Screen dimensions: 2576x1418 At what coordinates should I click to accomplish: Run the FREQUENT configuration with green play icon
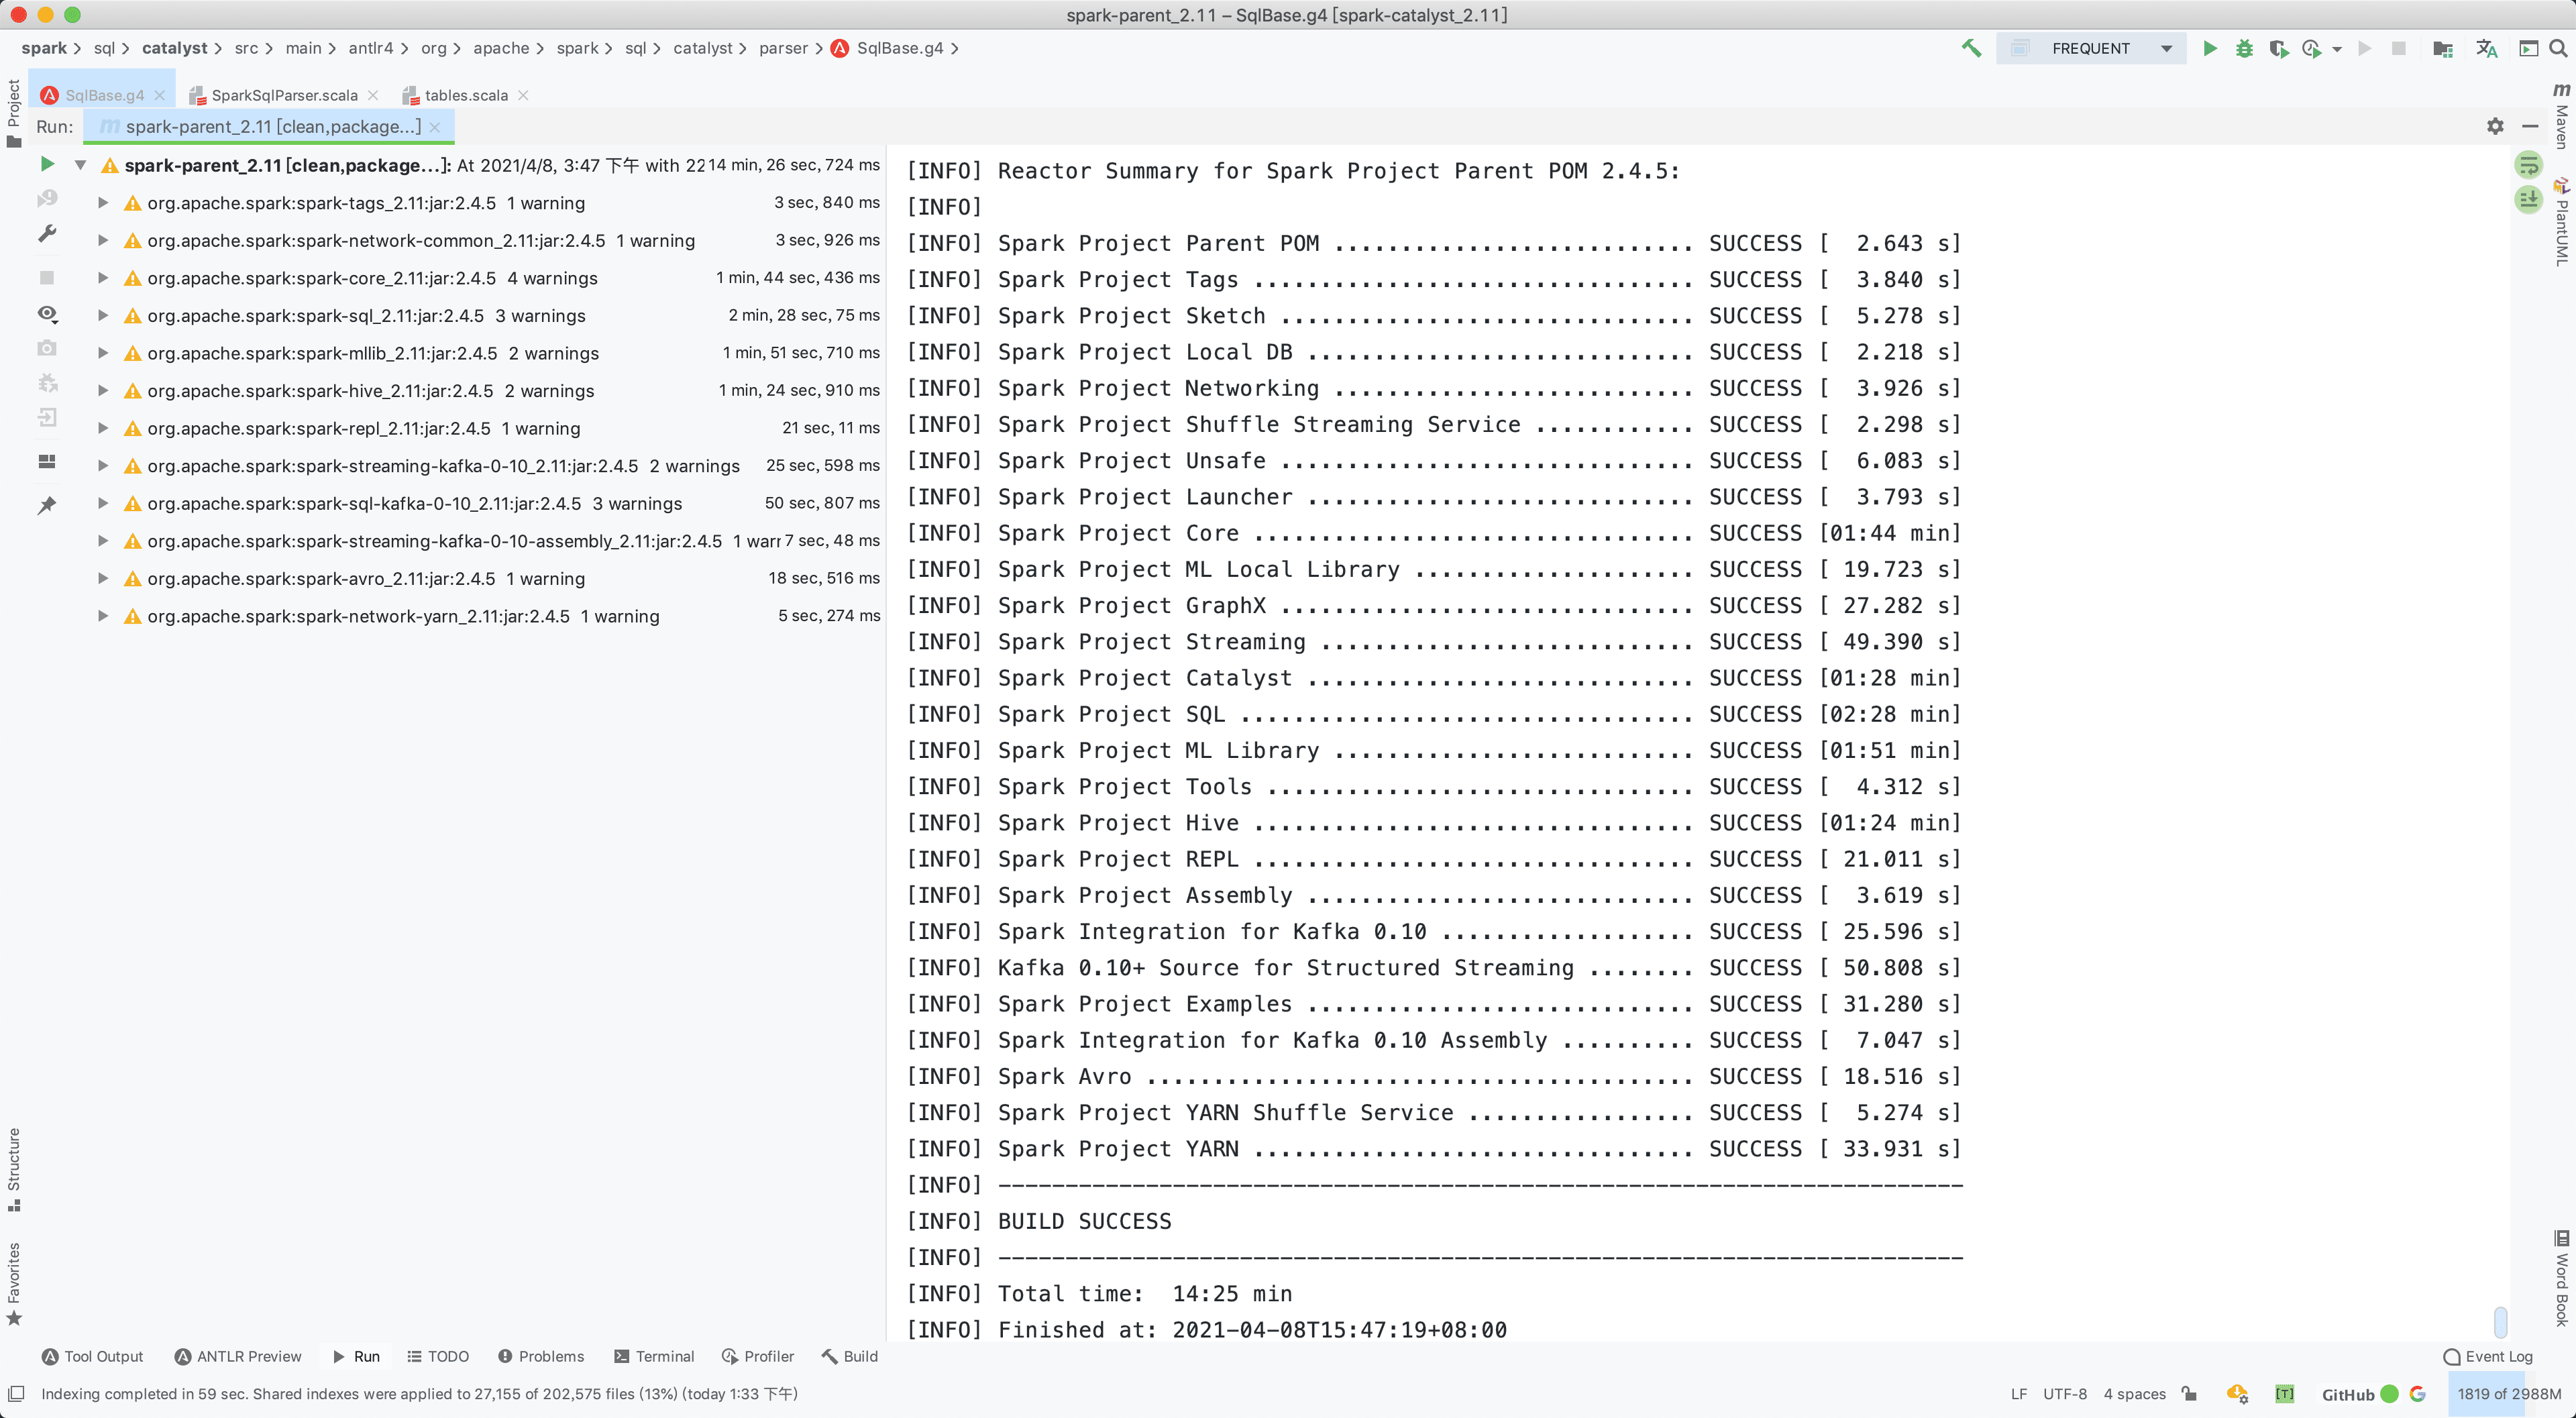[x=2210, y=48]
